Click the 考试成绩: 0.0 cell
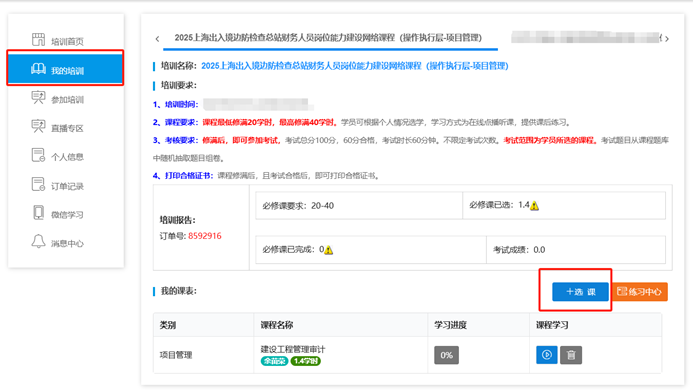The width and height of the screenshot is (693, 390). coord(576,250)
